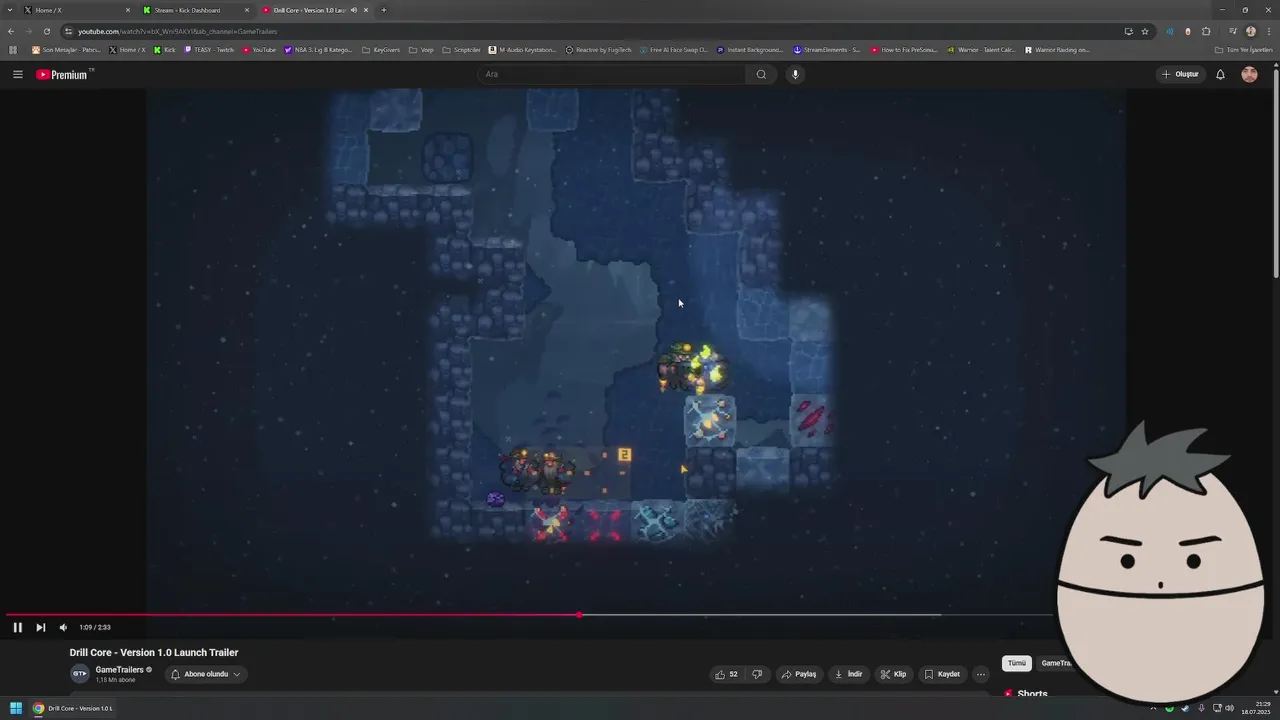1280x720 pixels.
Task: Open the GameTrailers channel name
Action: [x=119, y=670]
